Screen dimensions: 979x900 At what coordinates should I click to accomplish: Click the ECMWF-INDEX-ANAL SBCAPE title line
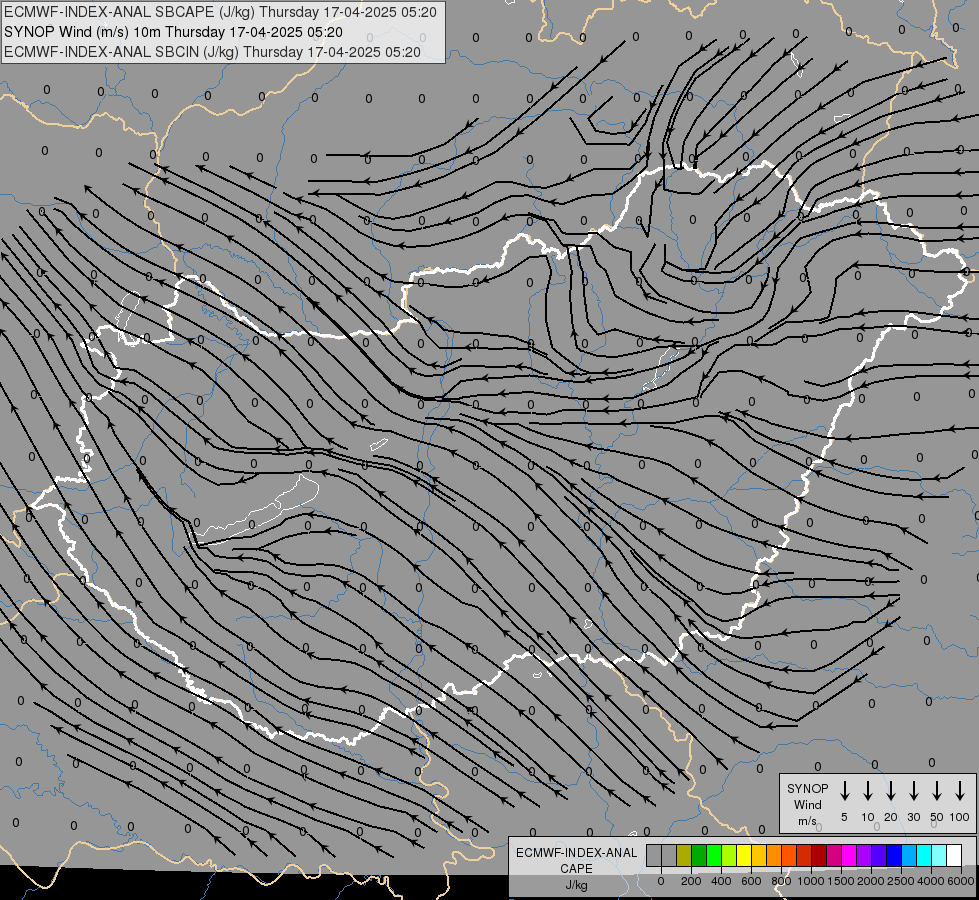click(x=220, y=12)
